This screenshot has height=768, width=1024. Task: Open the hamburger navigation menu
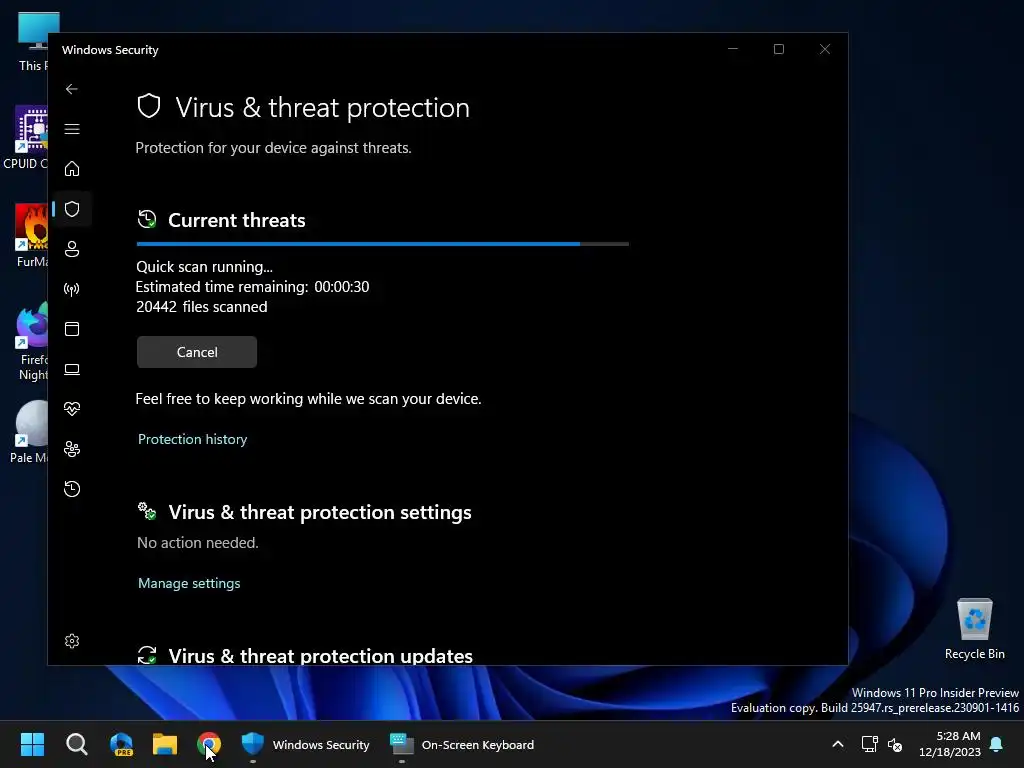pyautogui.click(x=72, y=129)
